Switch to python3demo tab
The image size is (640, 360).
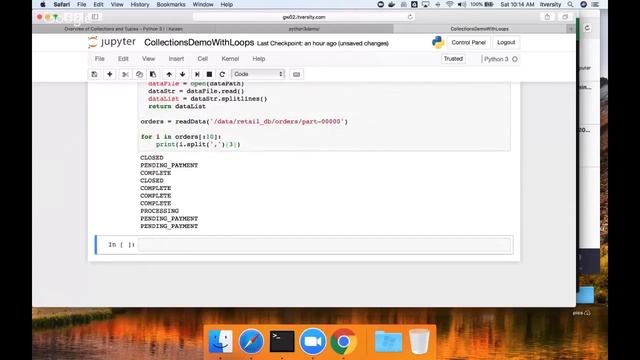[304, 29]
